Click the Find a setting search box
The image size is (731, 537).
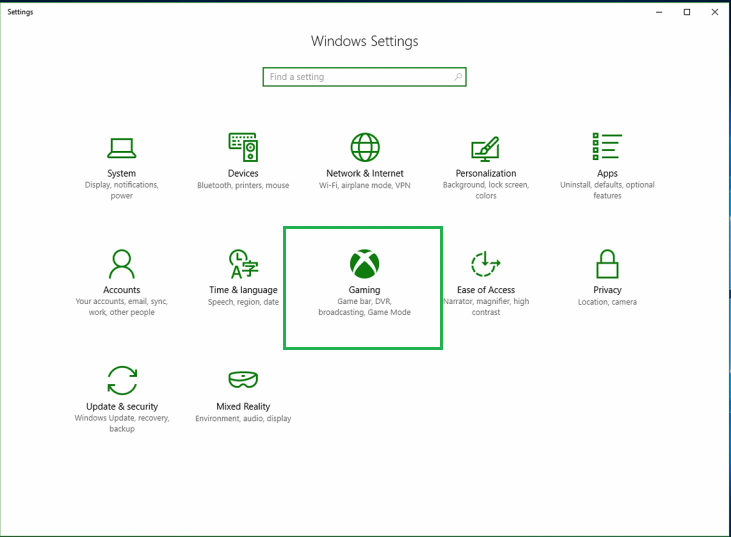pos(365,77)
